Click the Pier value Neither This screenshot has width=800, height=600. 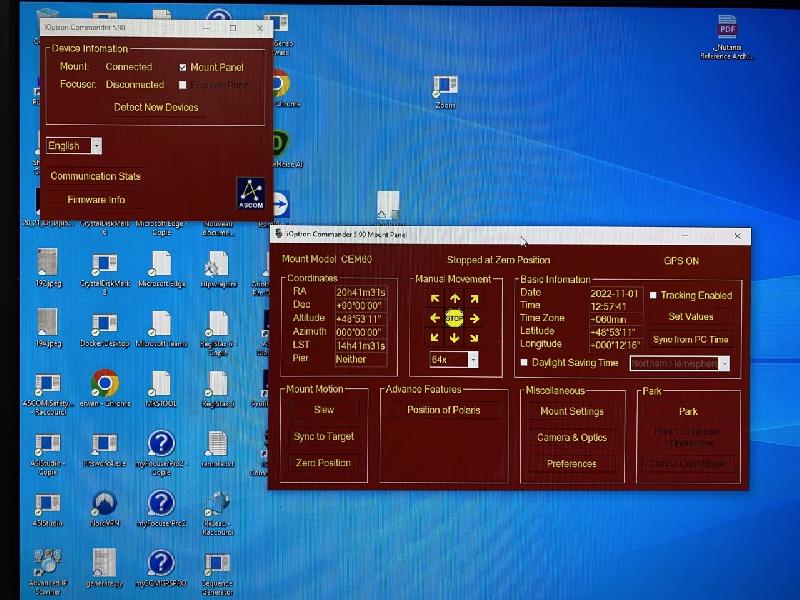(360, 359)
